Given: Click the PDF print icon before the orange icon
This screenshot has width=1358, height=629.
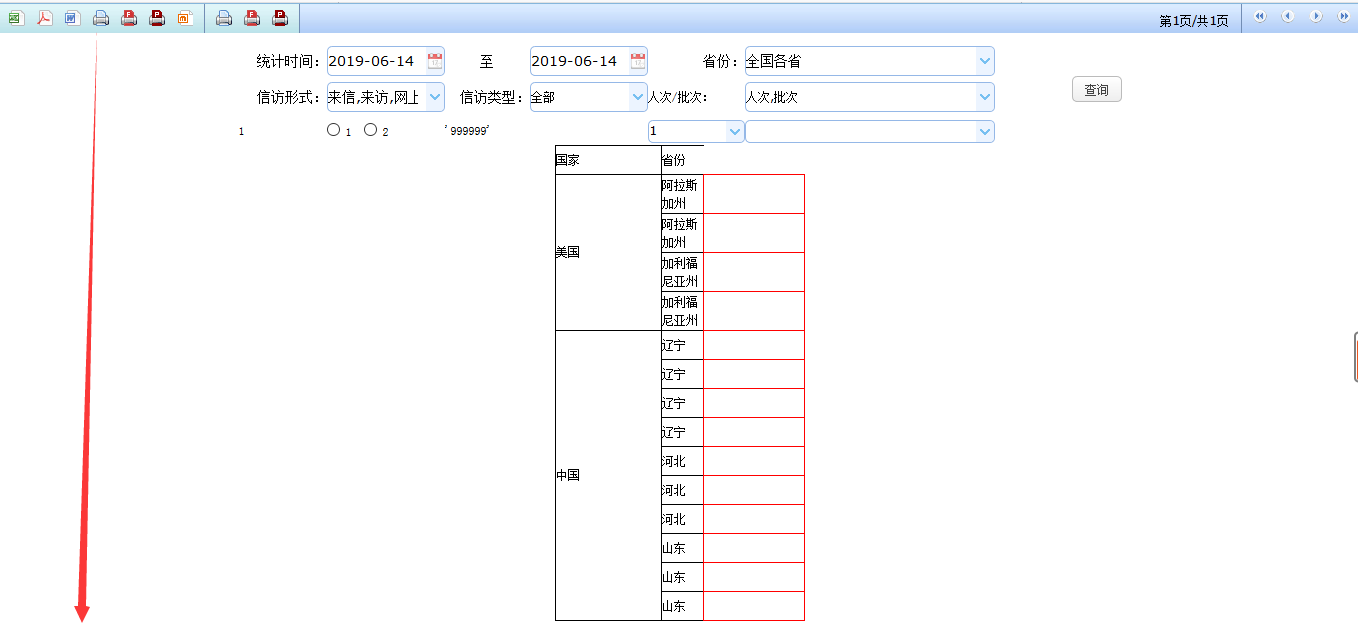Looking at the screenshot, I should click(157, 17).
